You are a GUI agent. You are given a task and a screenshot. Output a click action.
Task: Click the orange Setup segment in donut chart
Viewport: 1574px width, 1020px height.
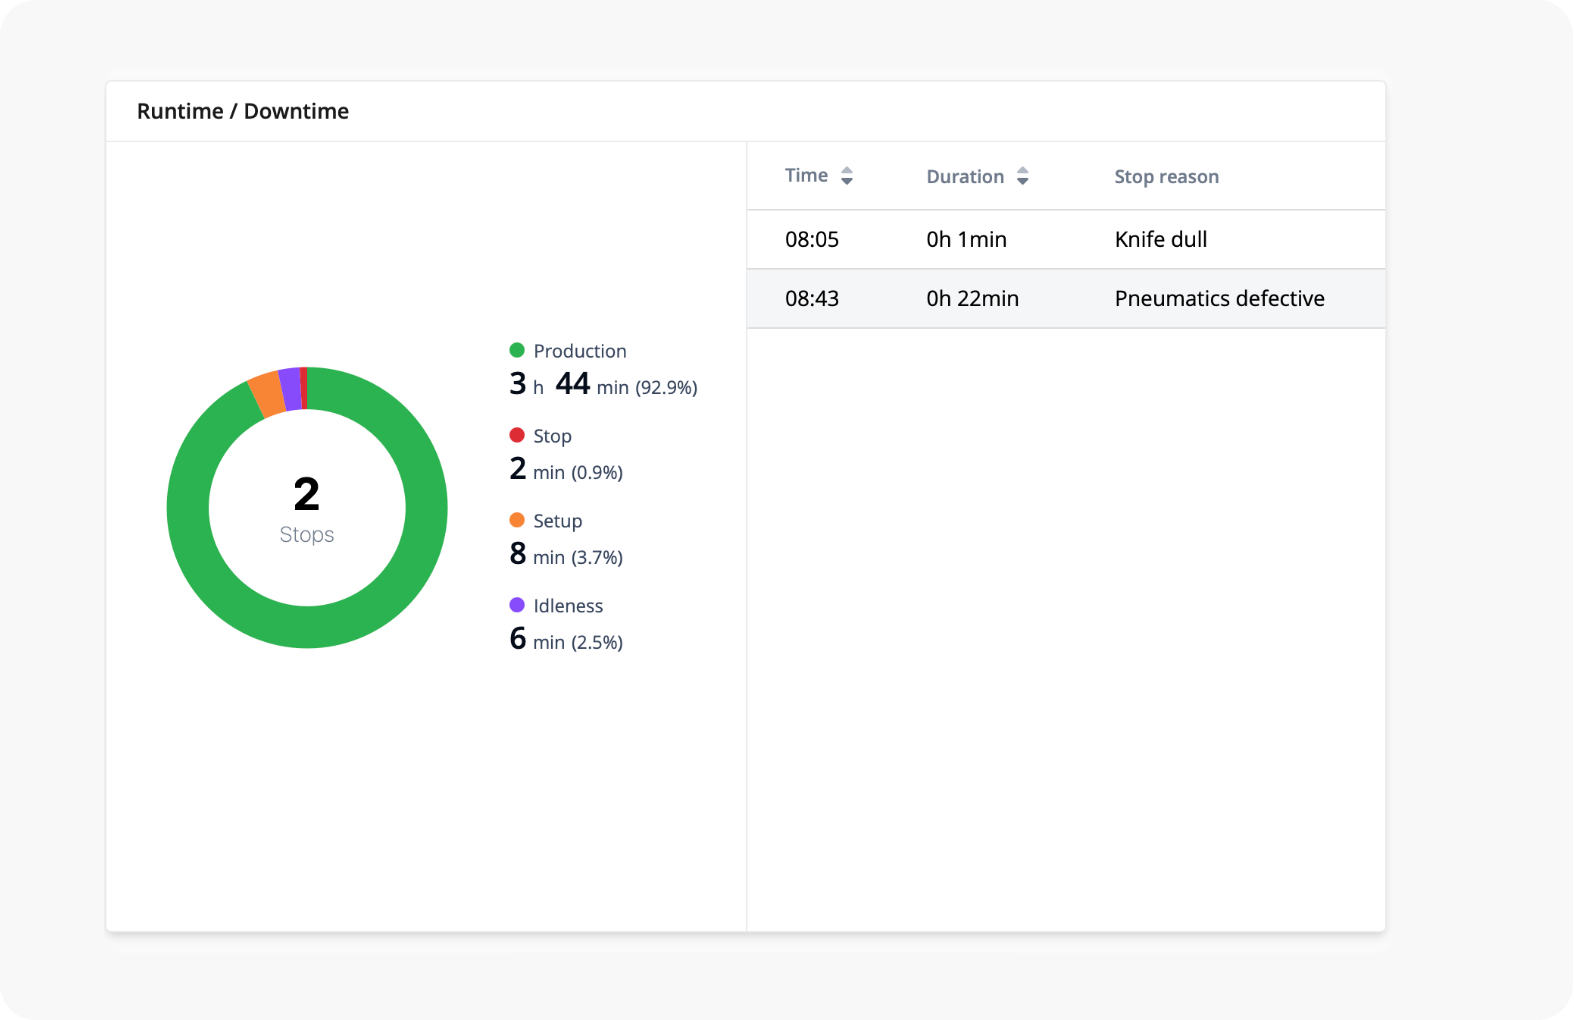(267, 395)
